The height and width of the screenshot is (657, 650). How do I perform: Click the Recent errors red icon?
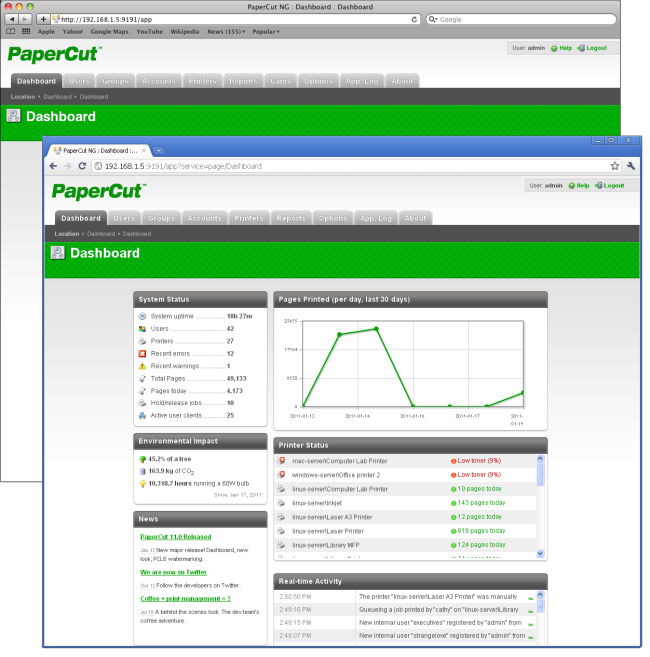pyautogui.click(x=142, y=353)
